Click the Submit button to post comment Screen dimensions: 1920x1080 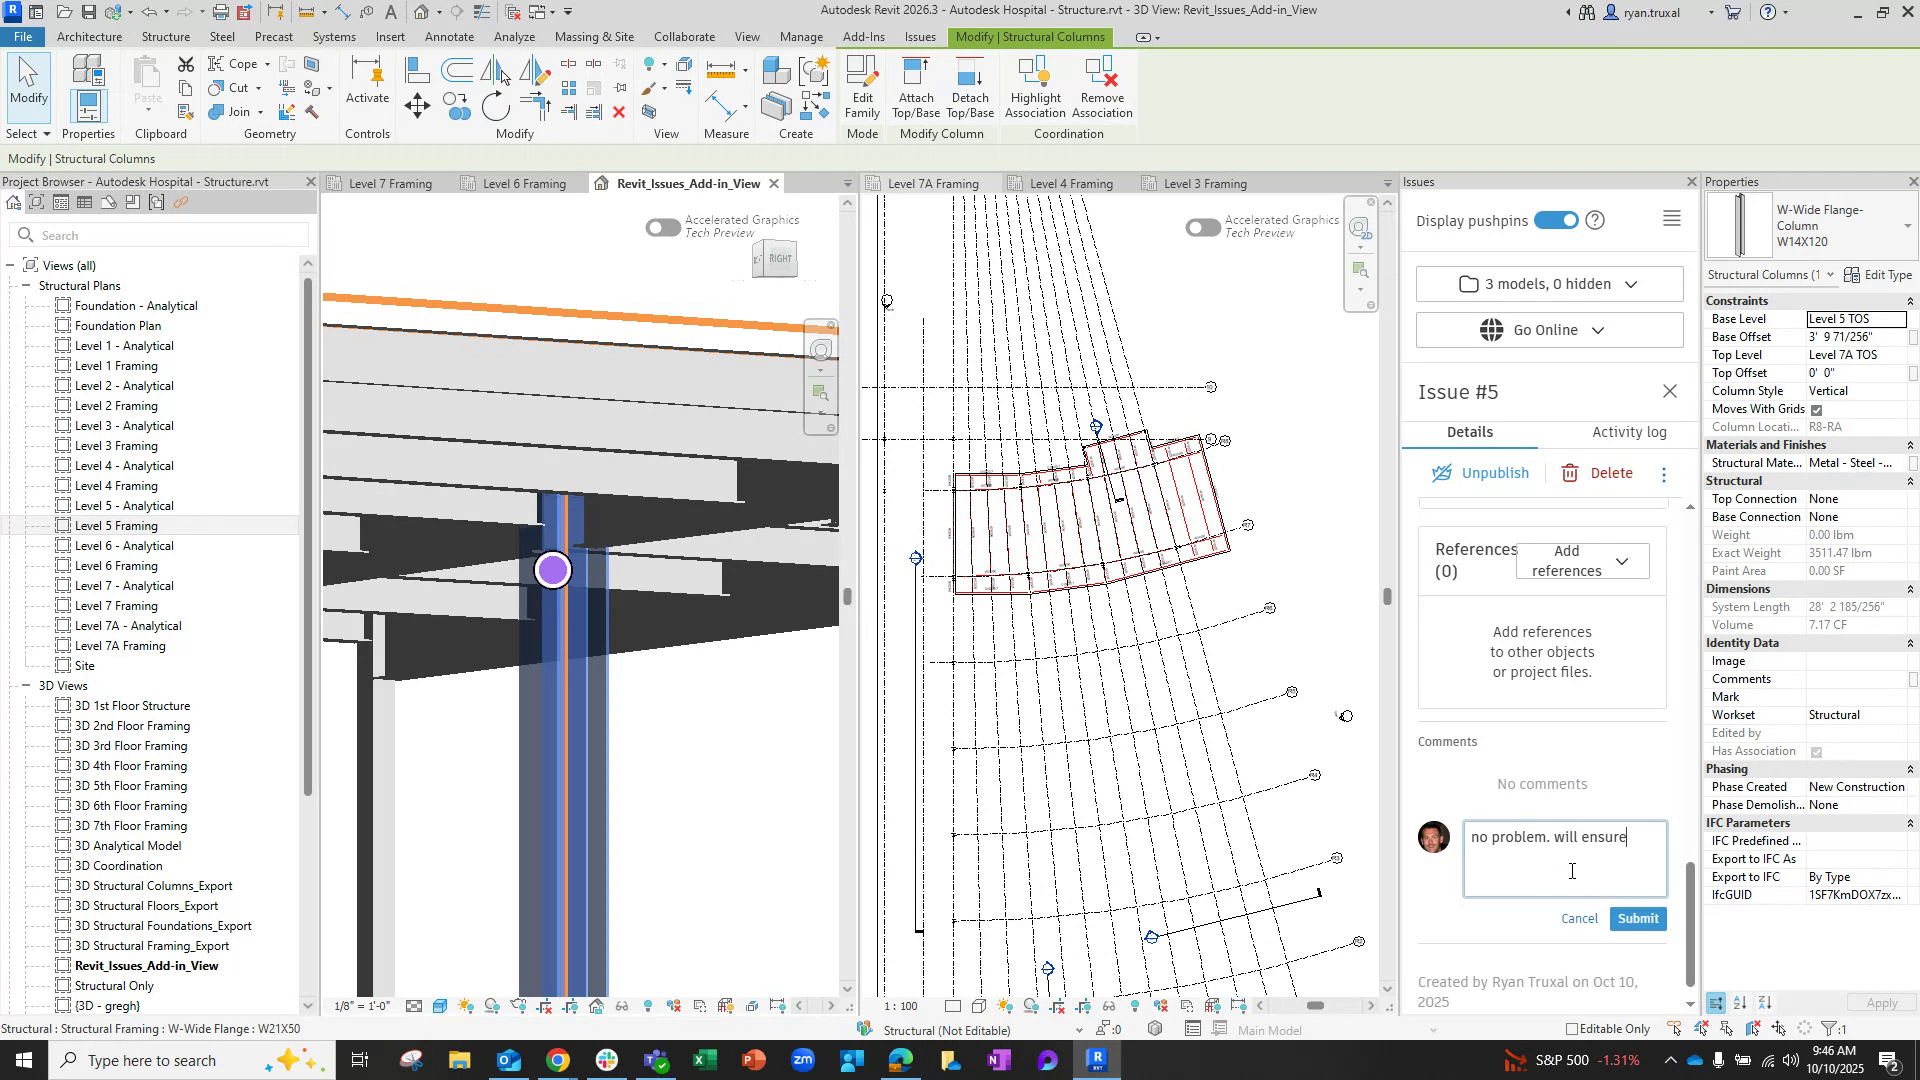pos(1637,918)
